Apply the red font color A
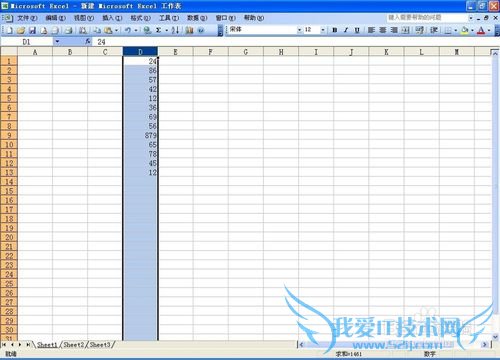500x360 pixels. (481, 30)
